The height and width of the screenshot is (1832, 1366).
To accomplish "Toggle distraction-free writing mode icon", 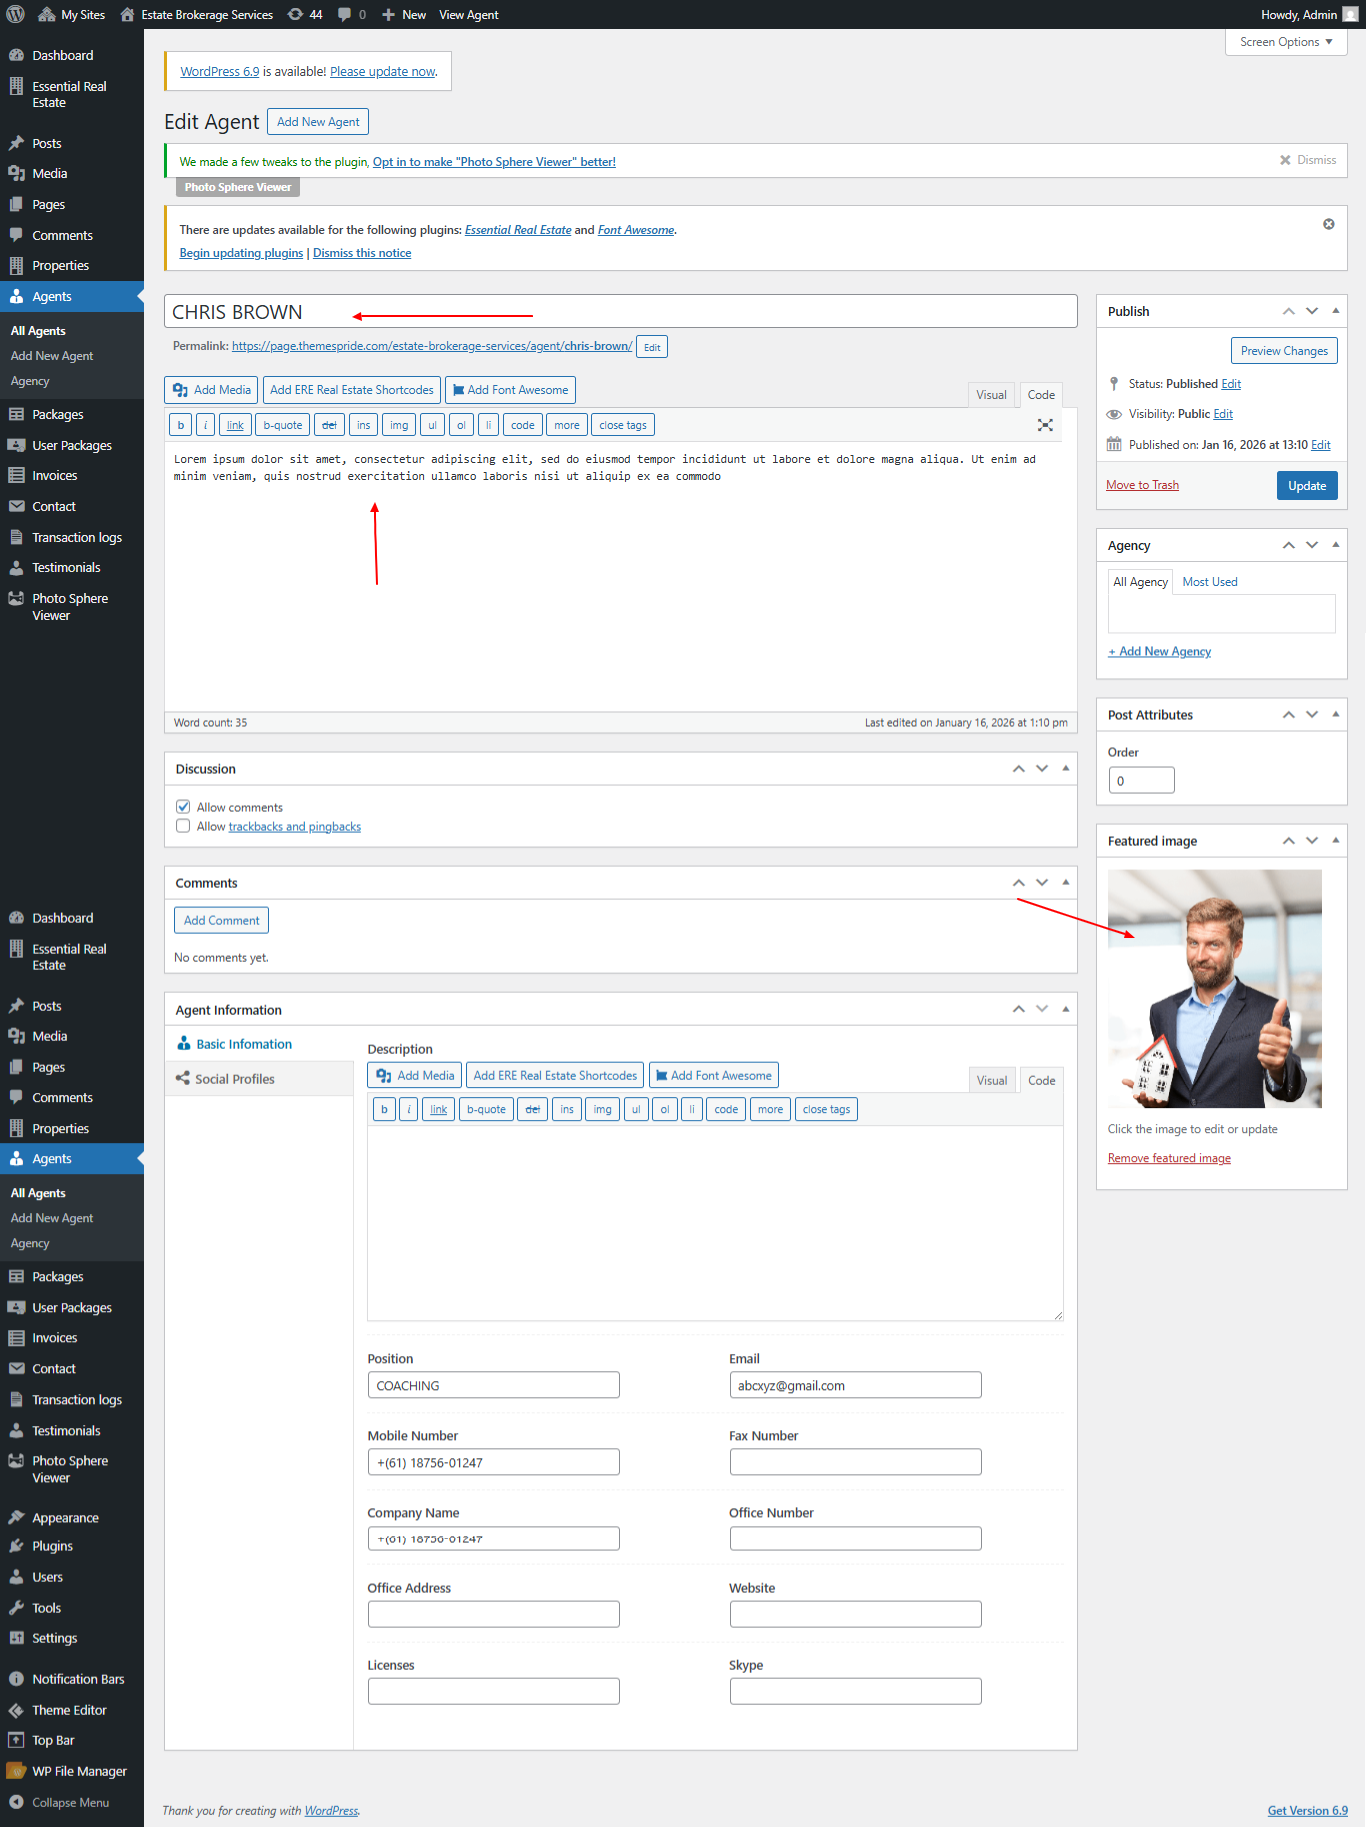I will coord(1045,425).
